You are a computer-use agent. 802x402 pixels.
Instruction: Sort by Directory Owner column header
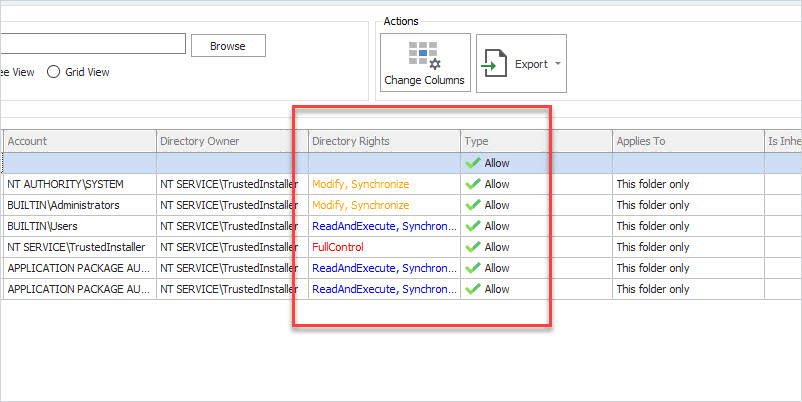click(x=232, y=141)
